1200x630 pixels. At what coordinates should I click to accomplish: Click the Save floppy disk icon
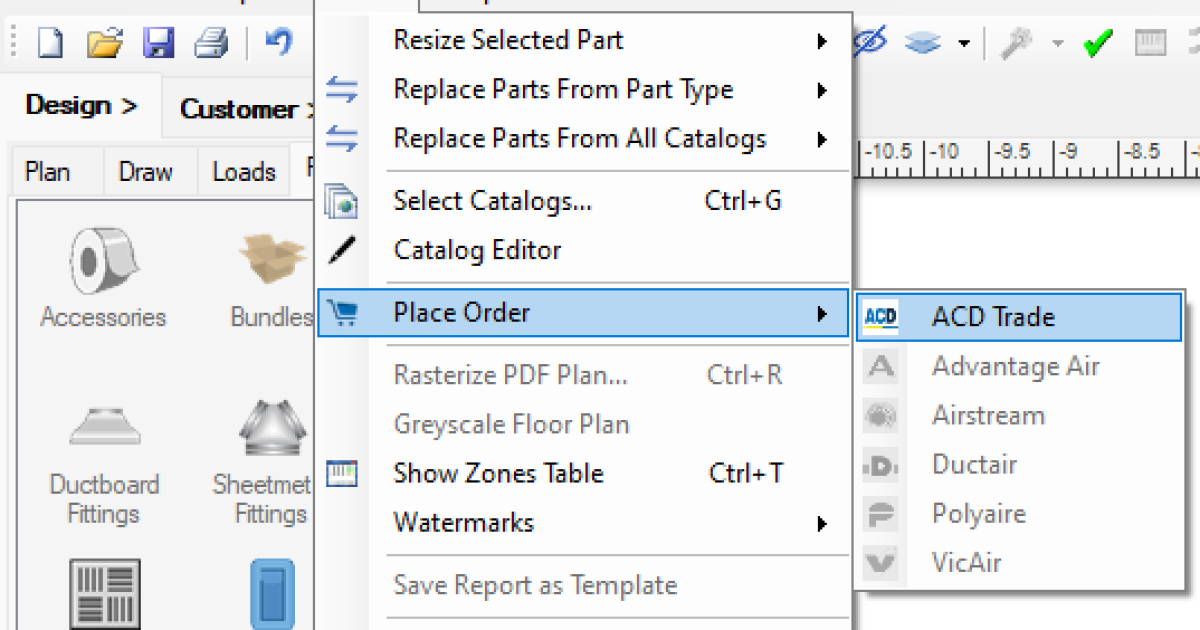(158, 42)
